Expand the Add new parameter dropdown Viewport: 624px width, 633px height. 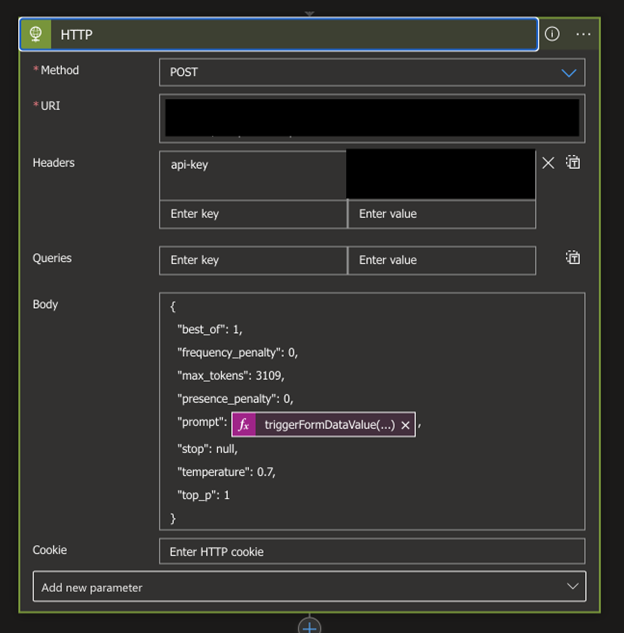pyautogui.click(x=309, y=587)
